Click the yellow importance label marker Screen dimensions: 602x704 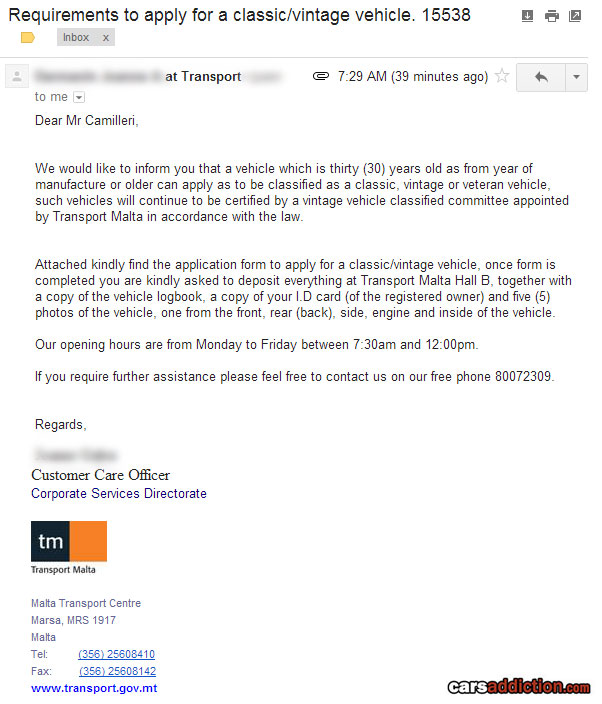coord(28,38)
